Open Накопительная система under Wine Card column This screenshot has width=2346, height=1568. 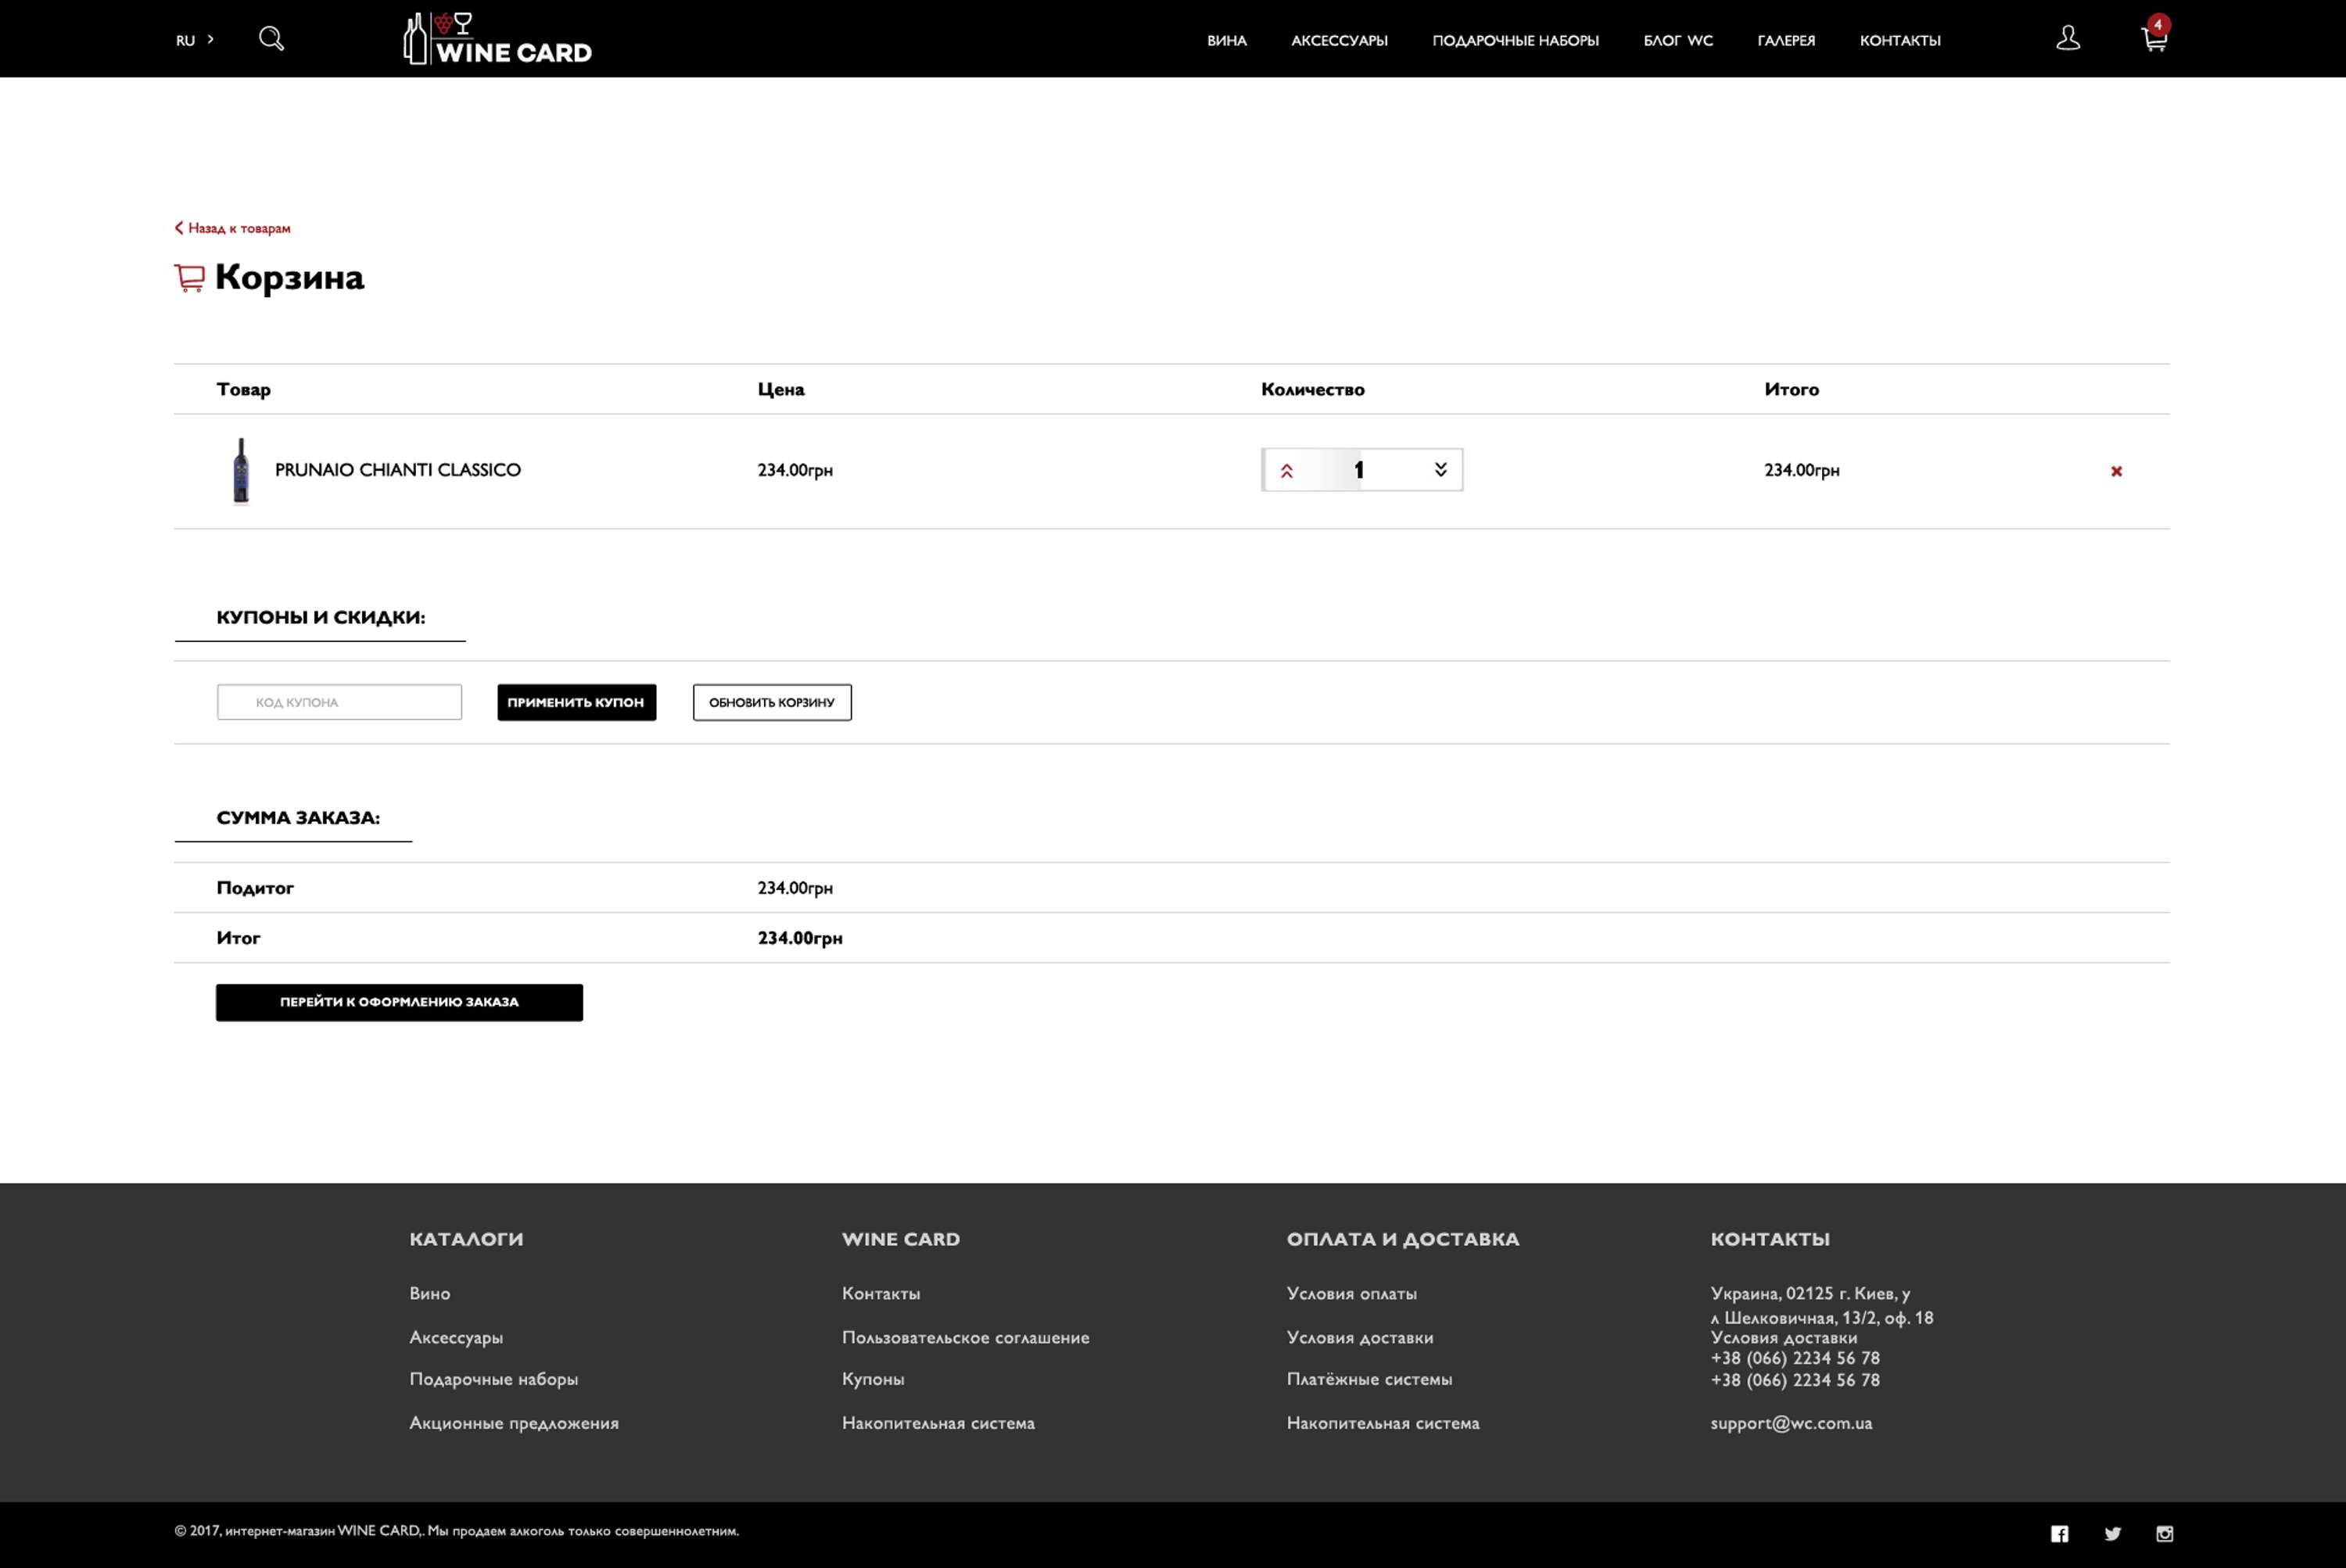(x=938, y=1423)
